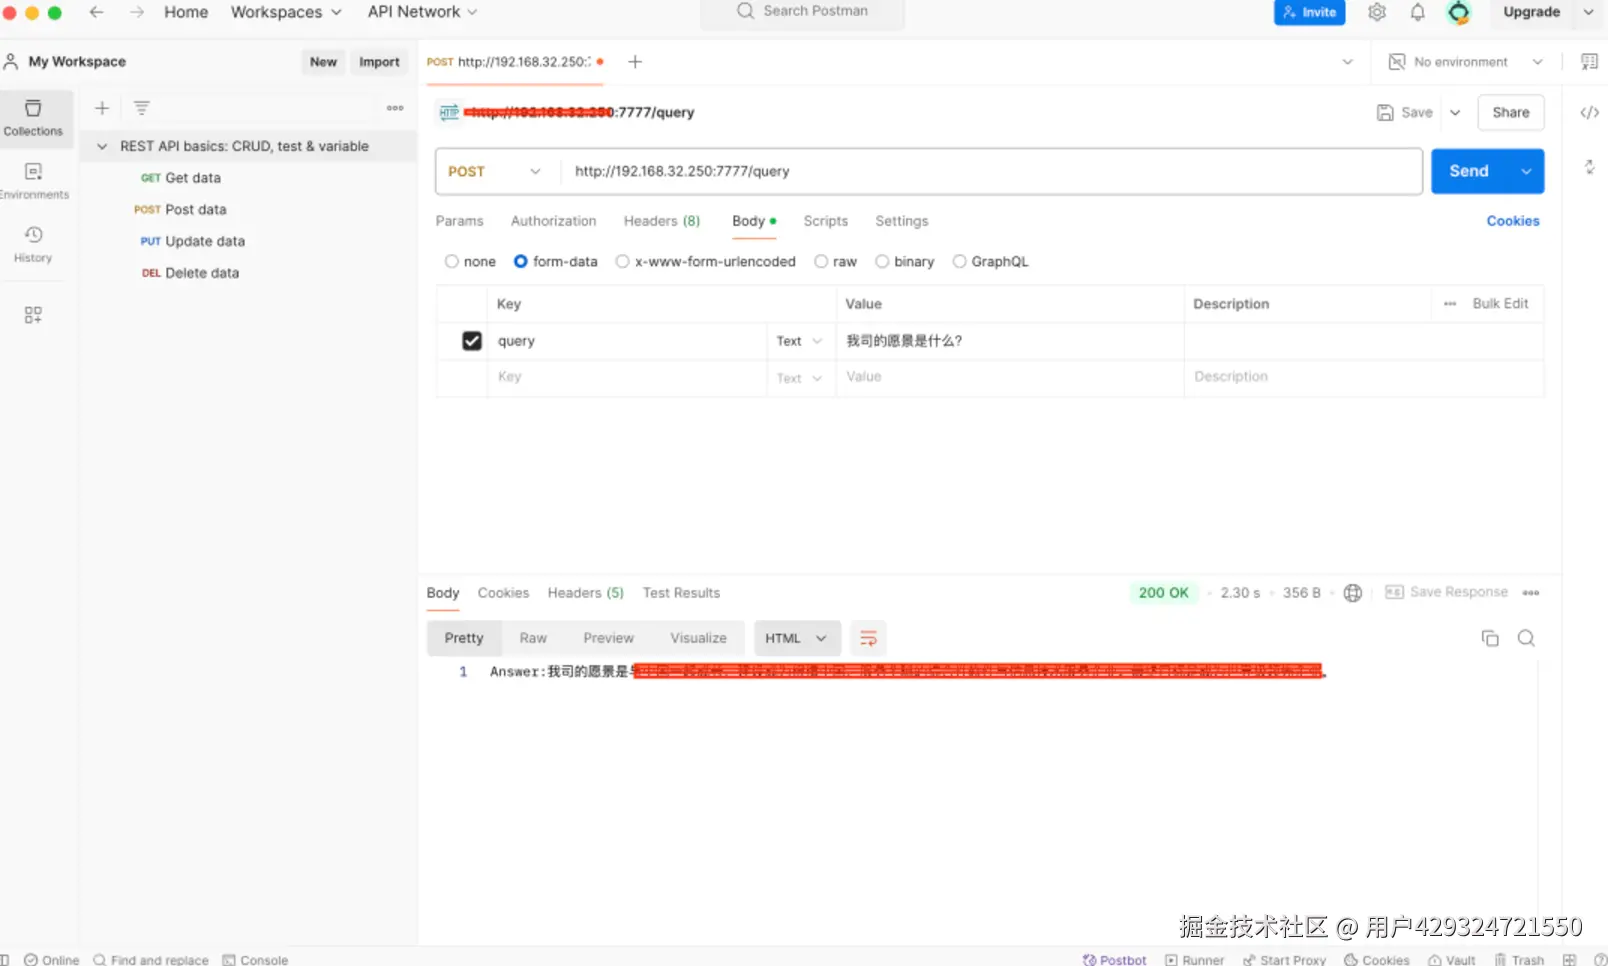
Task: Open configure workspace sidebar icon
Action: (33, 315)
